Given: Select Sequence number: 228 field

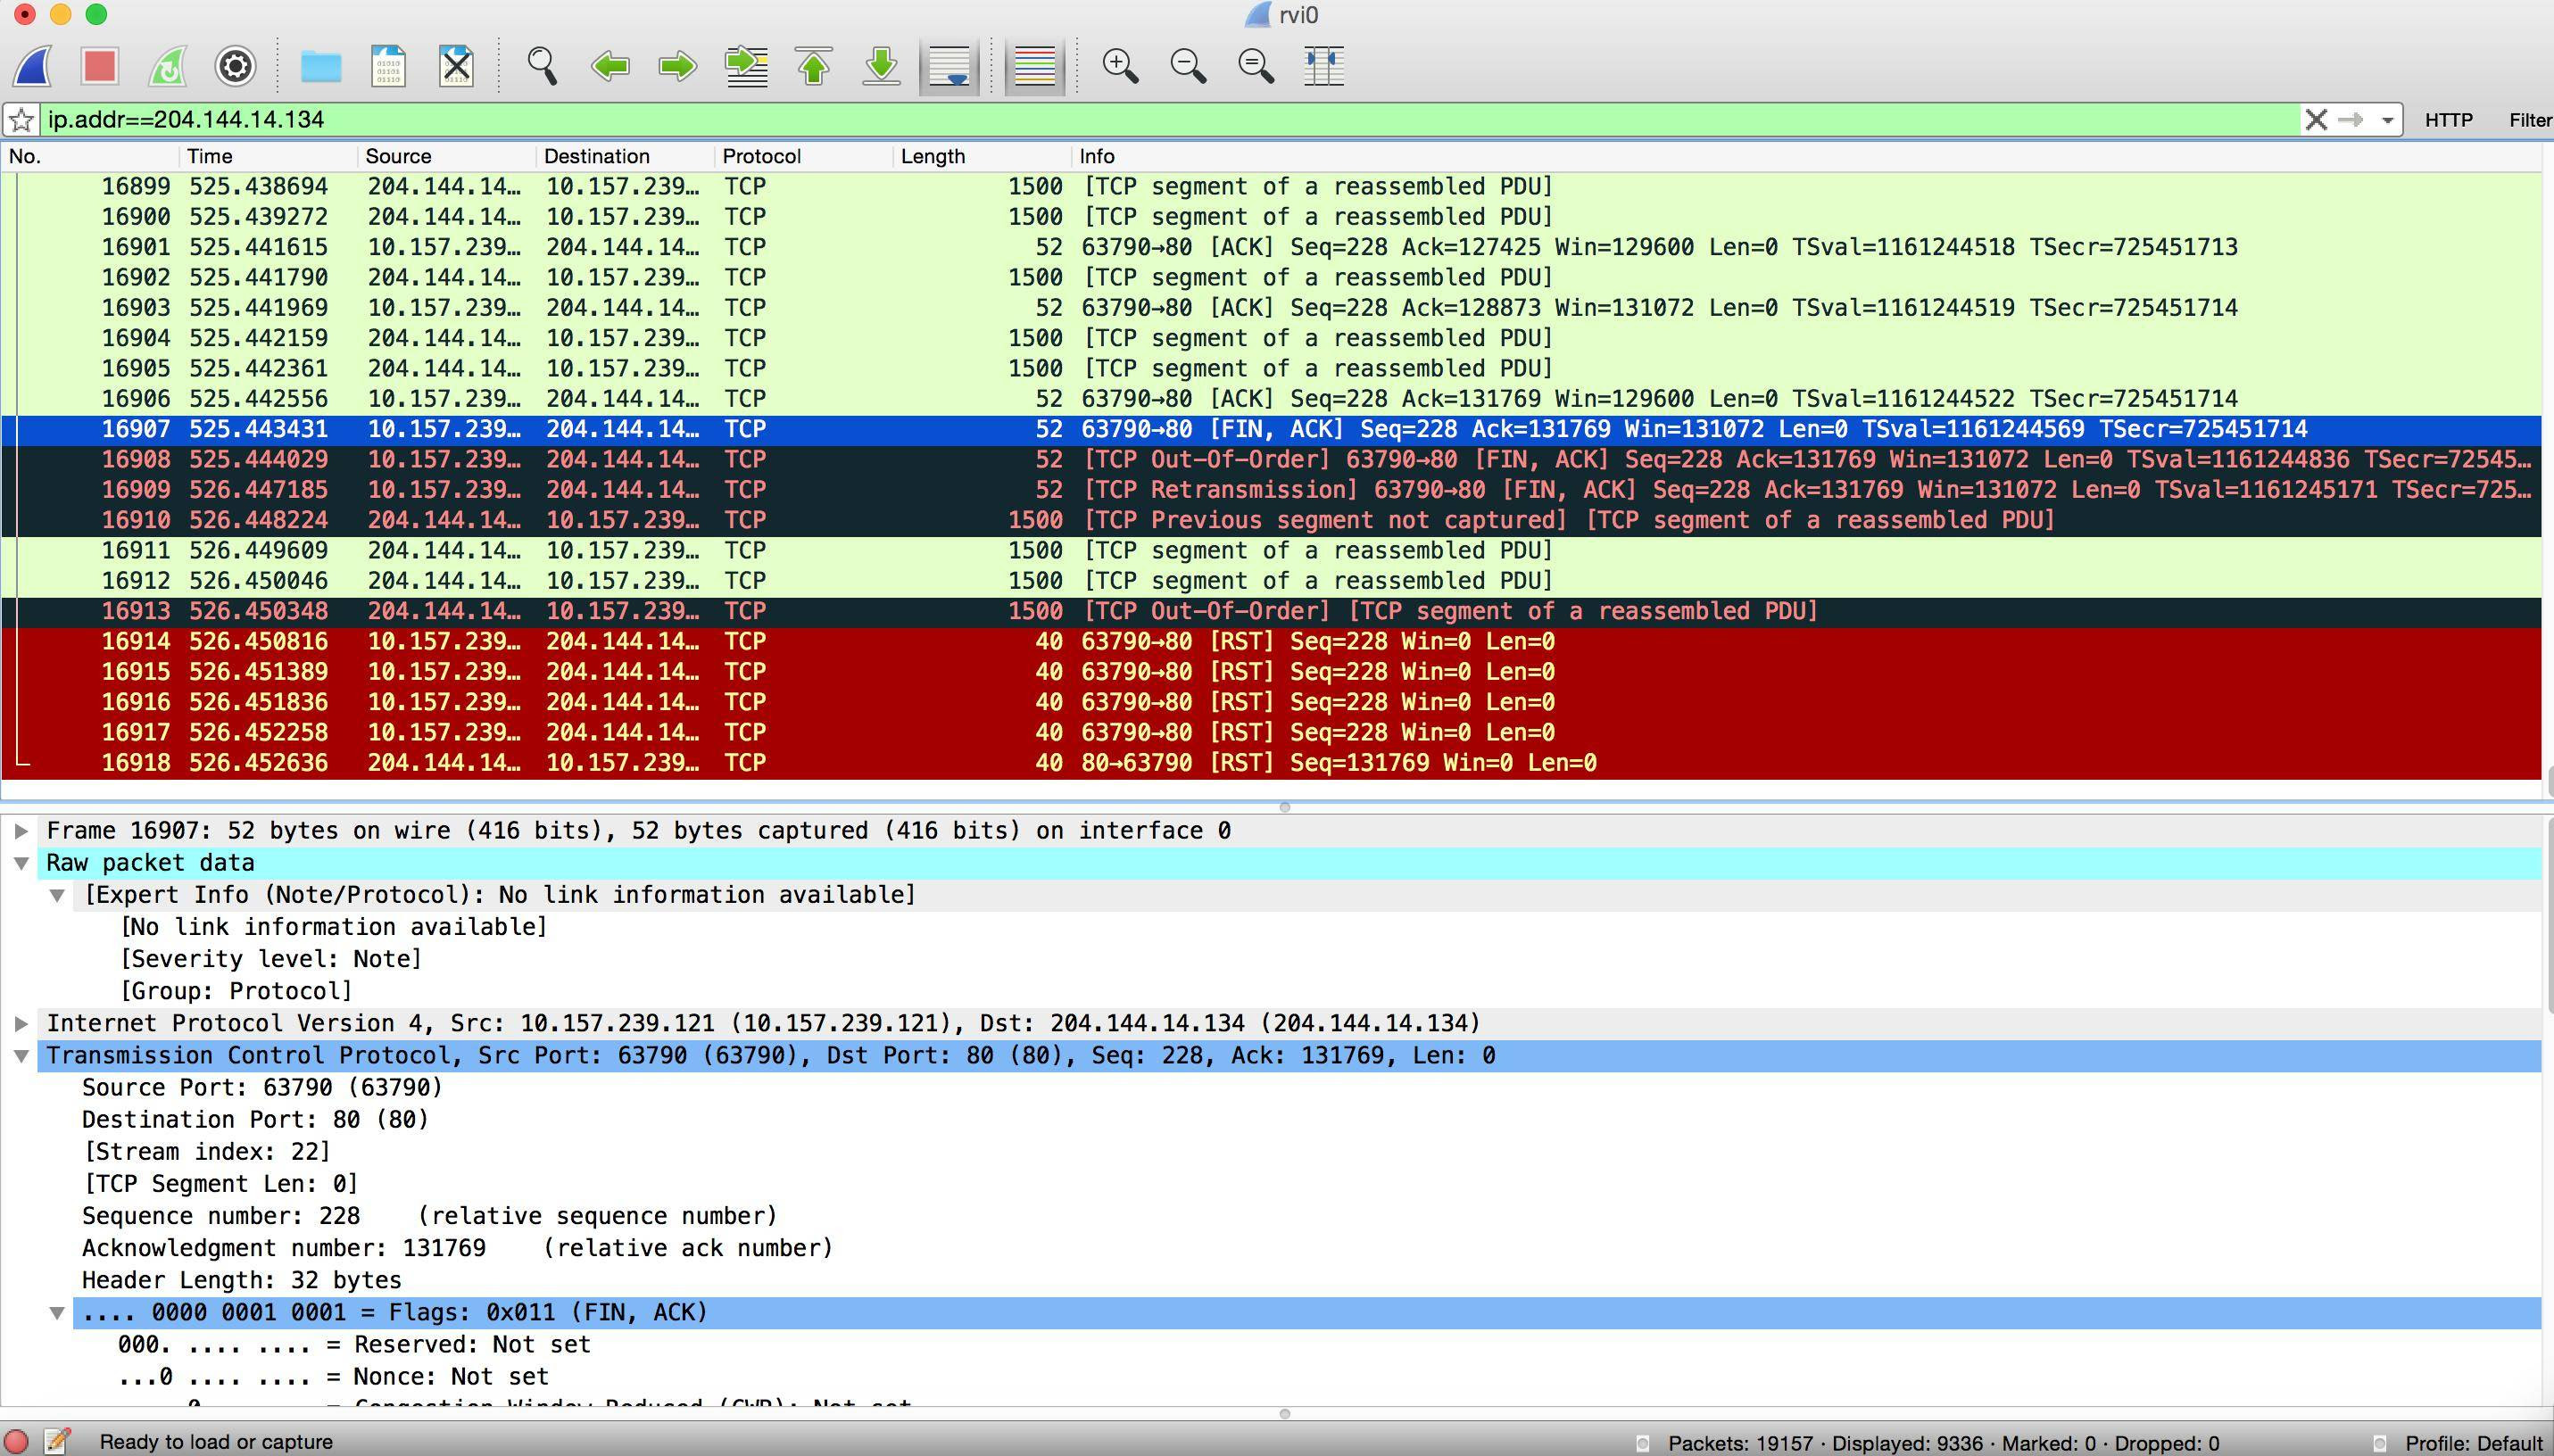Looking at the screenshot, I should pyautogui.click(x=429, y=1216).
